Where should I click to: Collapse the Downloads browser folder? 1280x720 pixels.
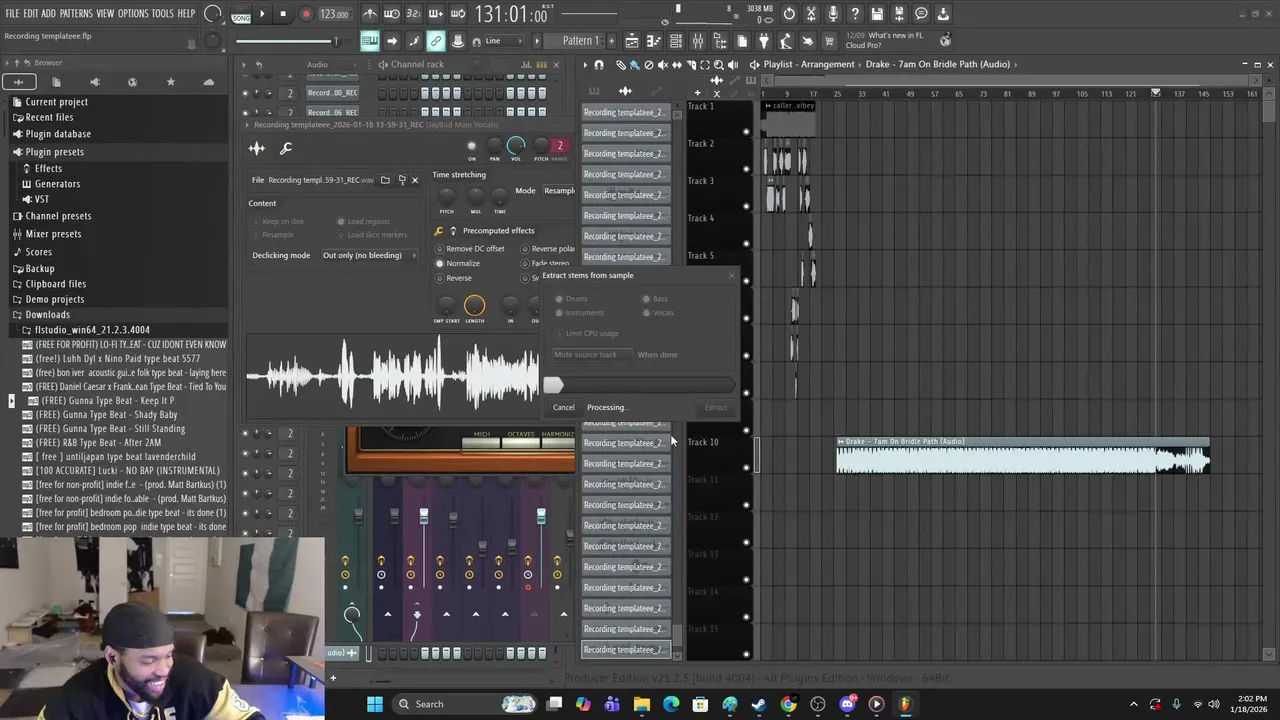point(47,315)
